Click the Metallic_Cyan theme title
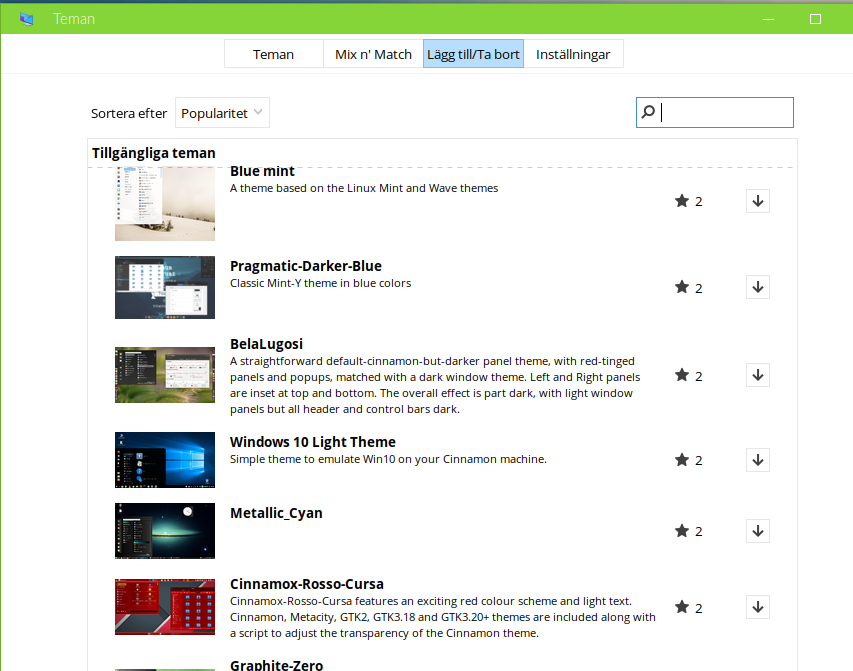853x671 pixels. pos(276,513)
